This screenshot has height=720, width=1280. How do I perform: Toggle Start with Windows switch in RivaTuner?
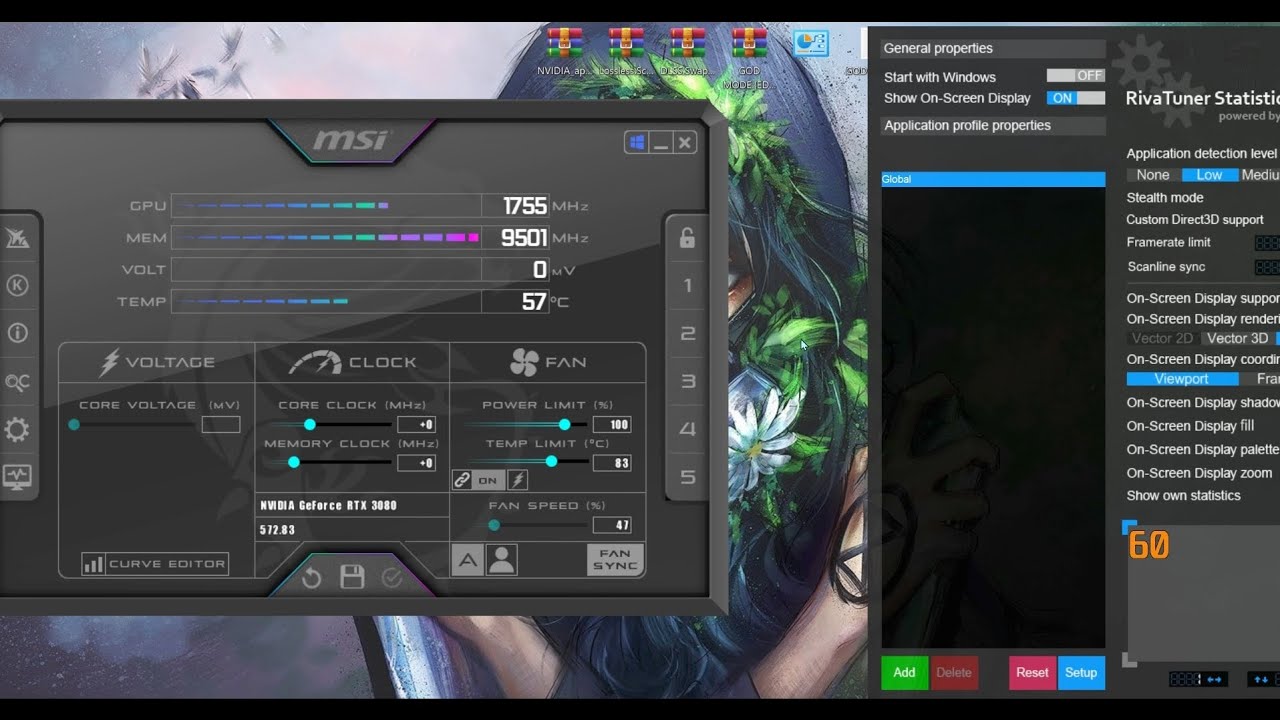pos(1076,75)
